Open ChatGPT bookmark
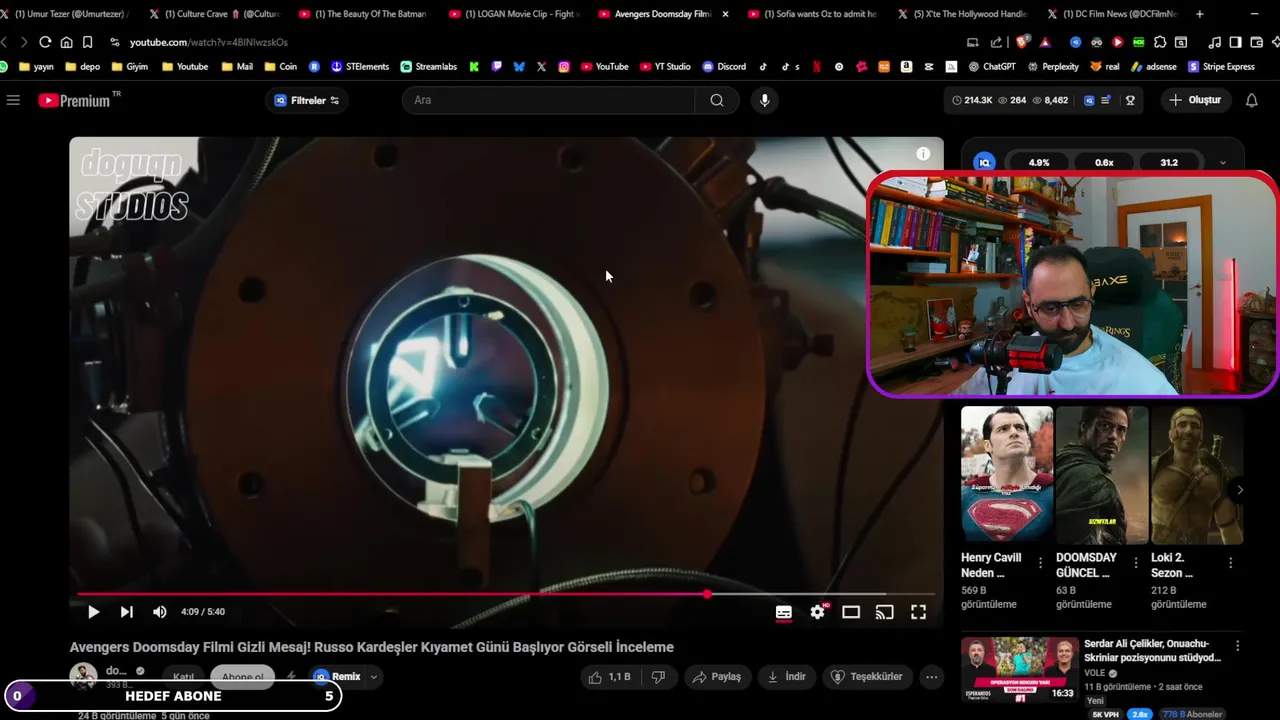 [x=993, y=67]
